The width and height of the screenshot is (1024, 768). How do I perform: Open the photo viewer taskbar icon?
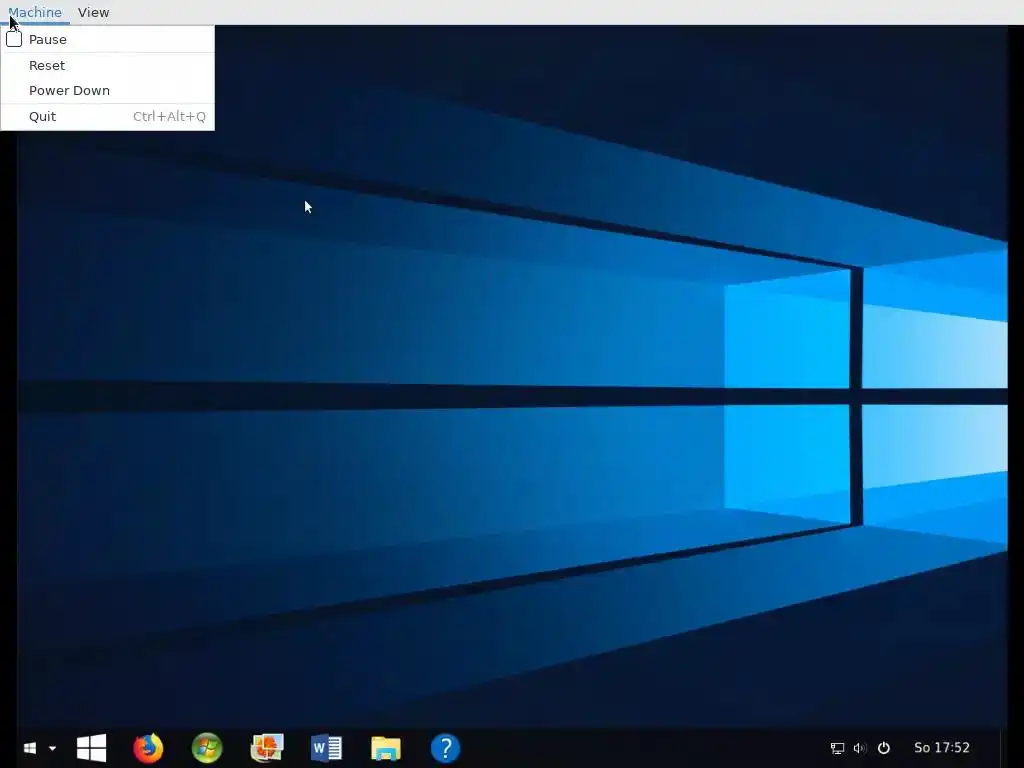click(266, 748)
